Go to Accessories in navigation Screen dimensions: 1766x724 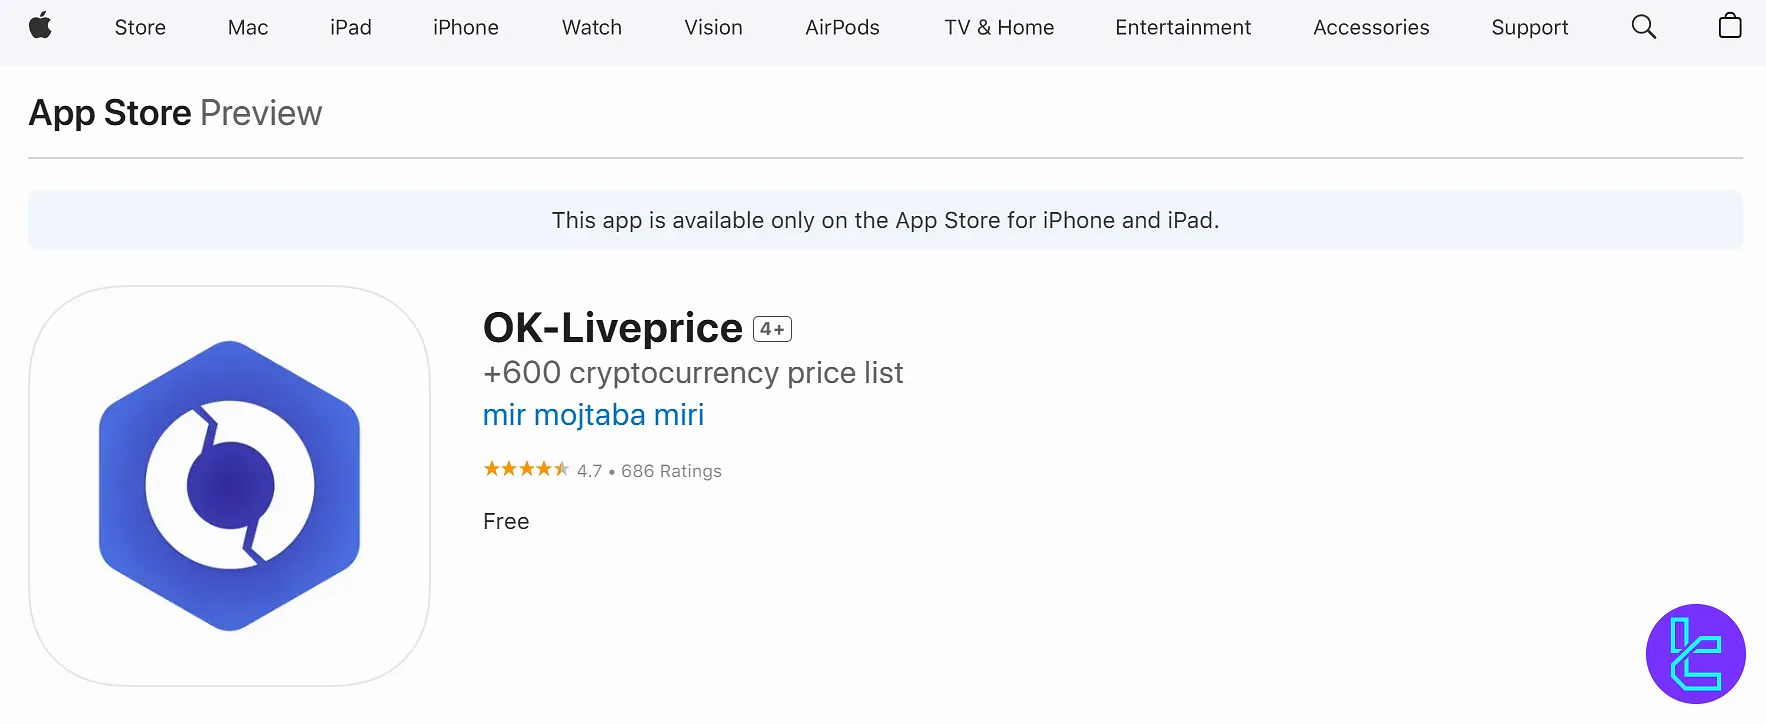click(x=1371, y=28)
